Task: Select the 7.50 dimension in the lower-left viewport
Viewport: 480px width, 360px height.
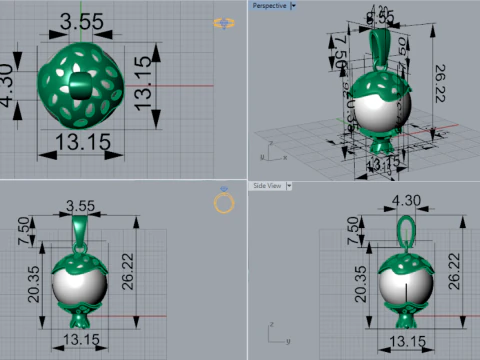Action: 24,230
